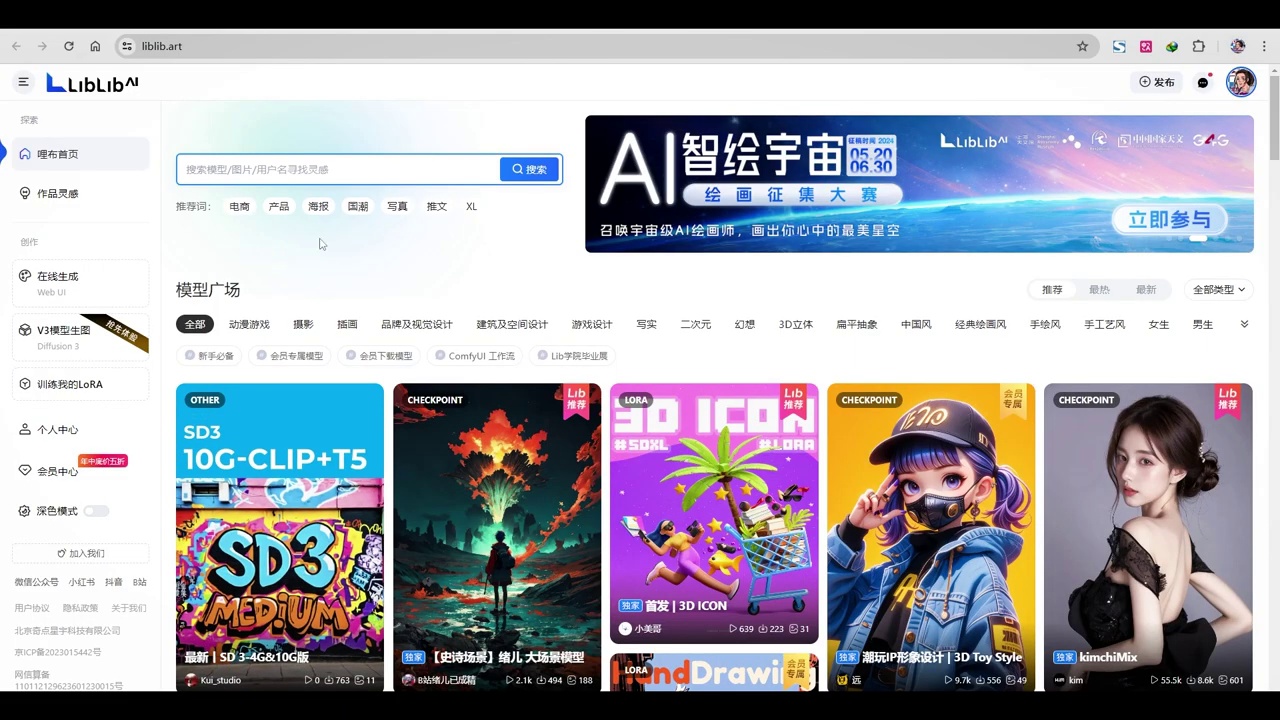Viewport: 1280px width, 720px height.
Task: Switch sorting to 最新
Action: point(1146,289)
